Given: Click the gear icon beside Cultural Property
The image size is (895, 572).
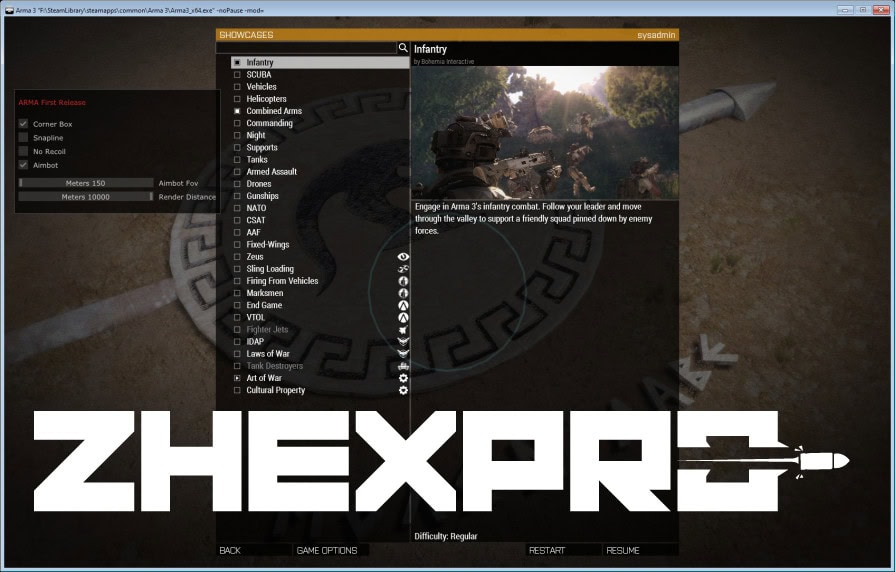Looking at the screenshot, I should pos(403,390).
